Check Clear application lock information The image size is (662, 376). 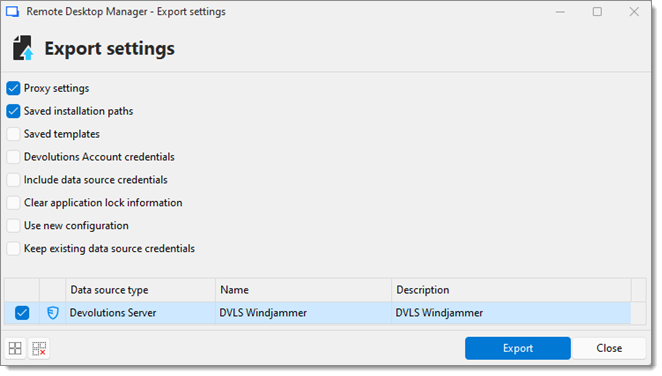[13, 203]
